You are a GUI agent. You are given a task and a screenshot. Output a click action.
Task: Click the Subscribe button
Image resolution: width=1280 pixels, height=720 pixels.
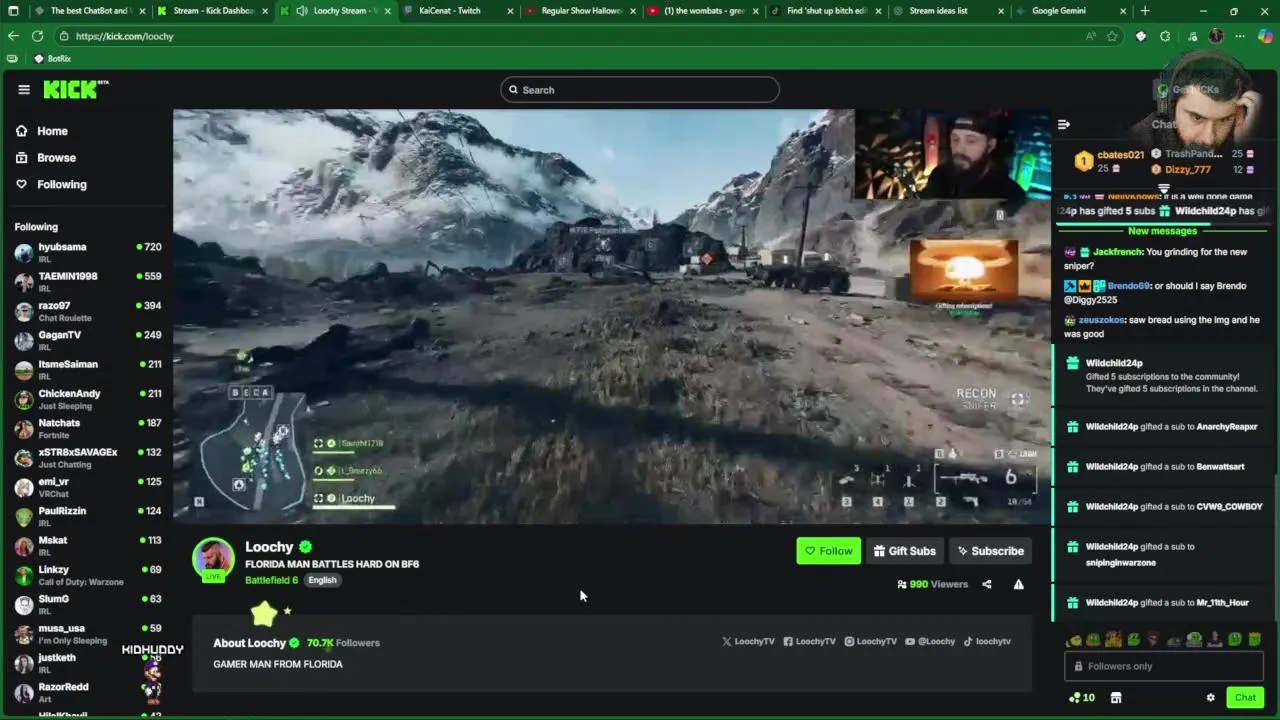(x=990, y=551)
